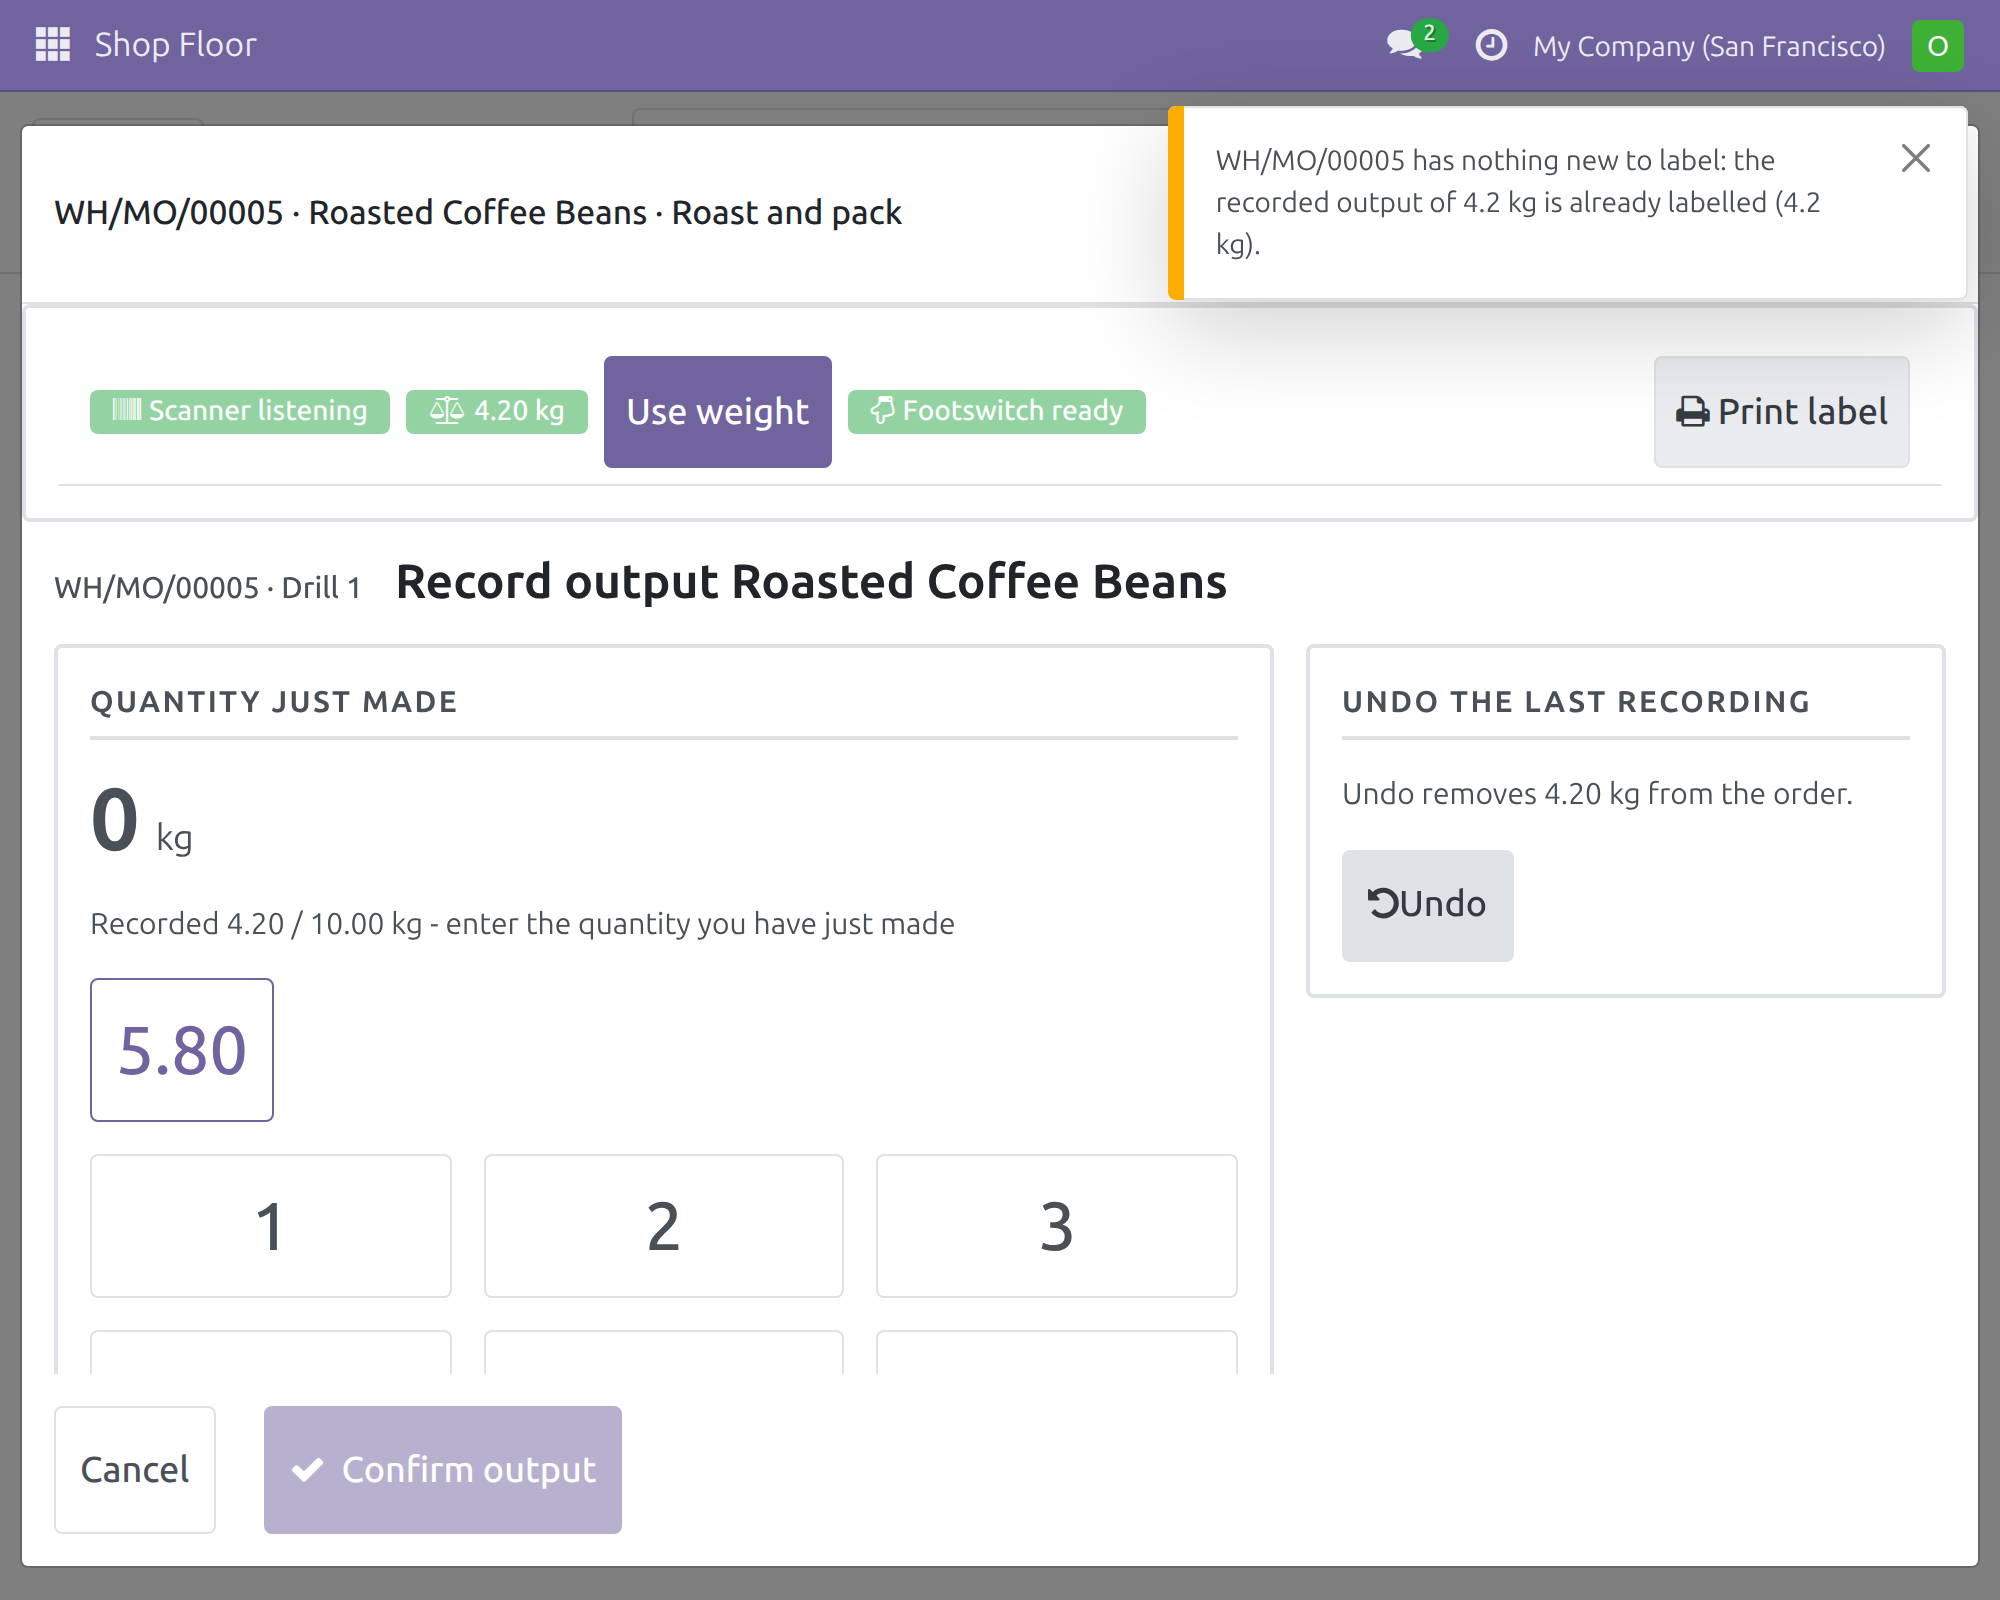Open the activities clock icon
2000x1600 pixels.
tap(1491, 45)
